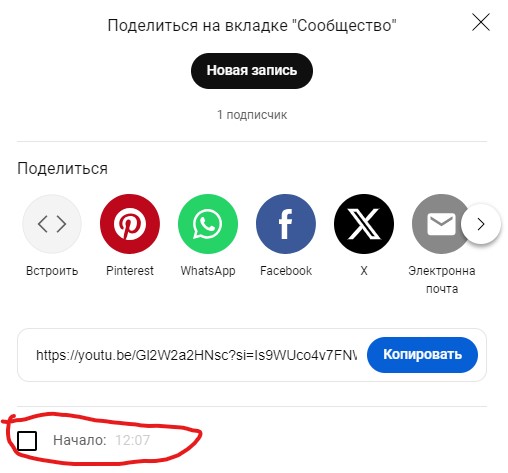Image resolution: width=508 pixels, height=473 pixels.
Task: Share via the Pinterest icon
Action: coord(130,224)
